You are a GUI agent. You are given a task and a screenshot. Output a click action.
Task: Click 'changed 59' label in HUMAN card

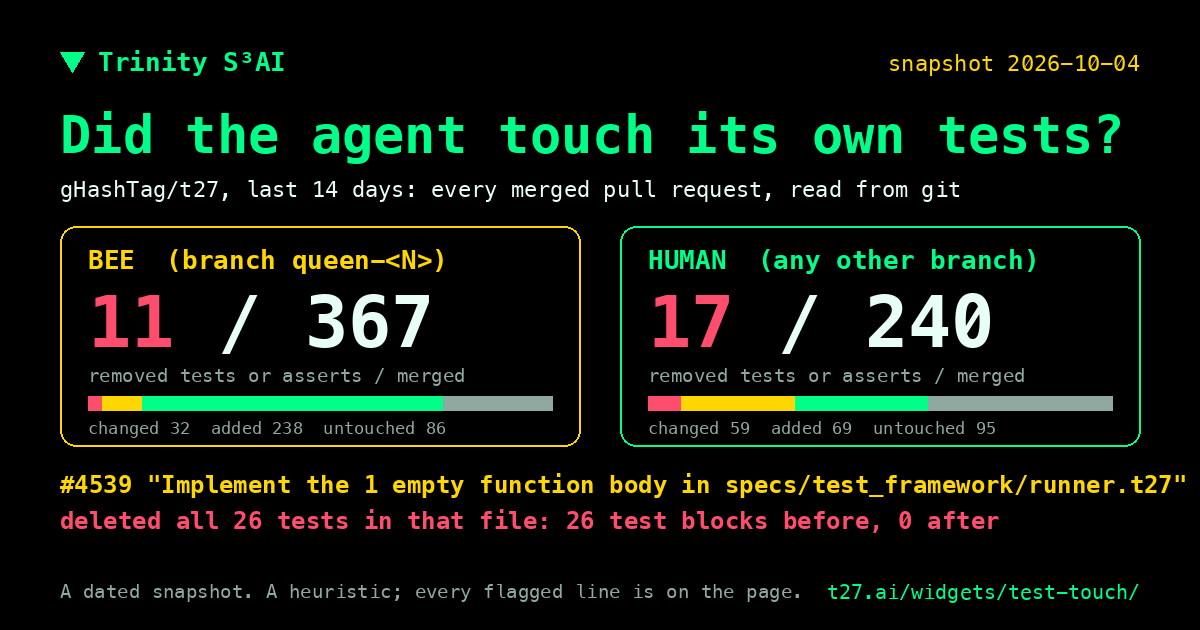pyautogui.click(x=699, y=429)
